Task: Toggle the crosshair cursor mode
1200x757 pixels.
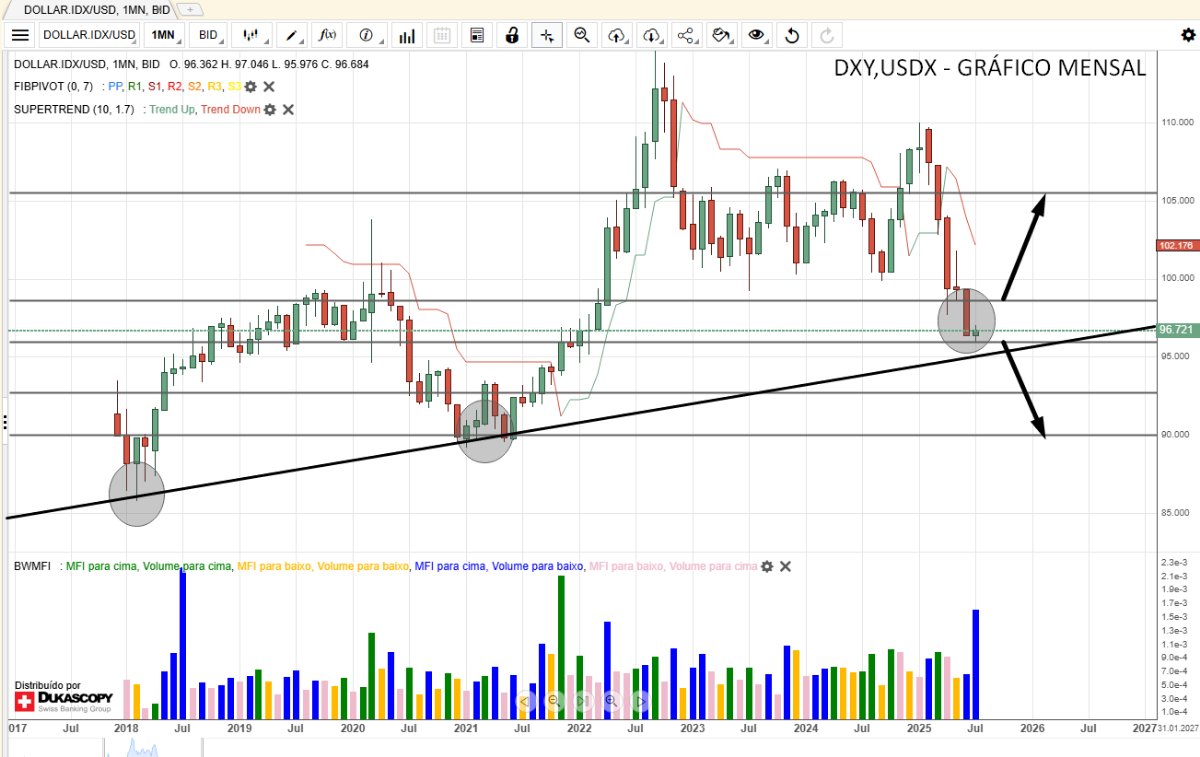Action: pyautogui.click(x=546, y=35)
